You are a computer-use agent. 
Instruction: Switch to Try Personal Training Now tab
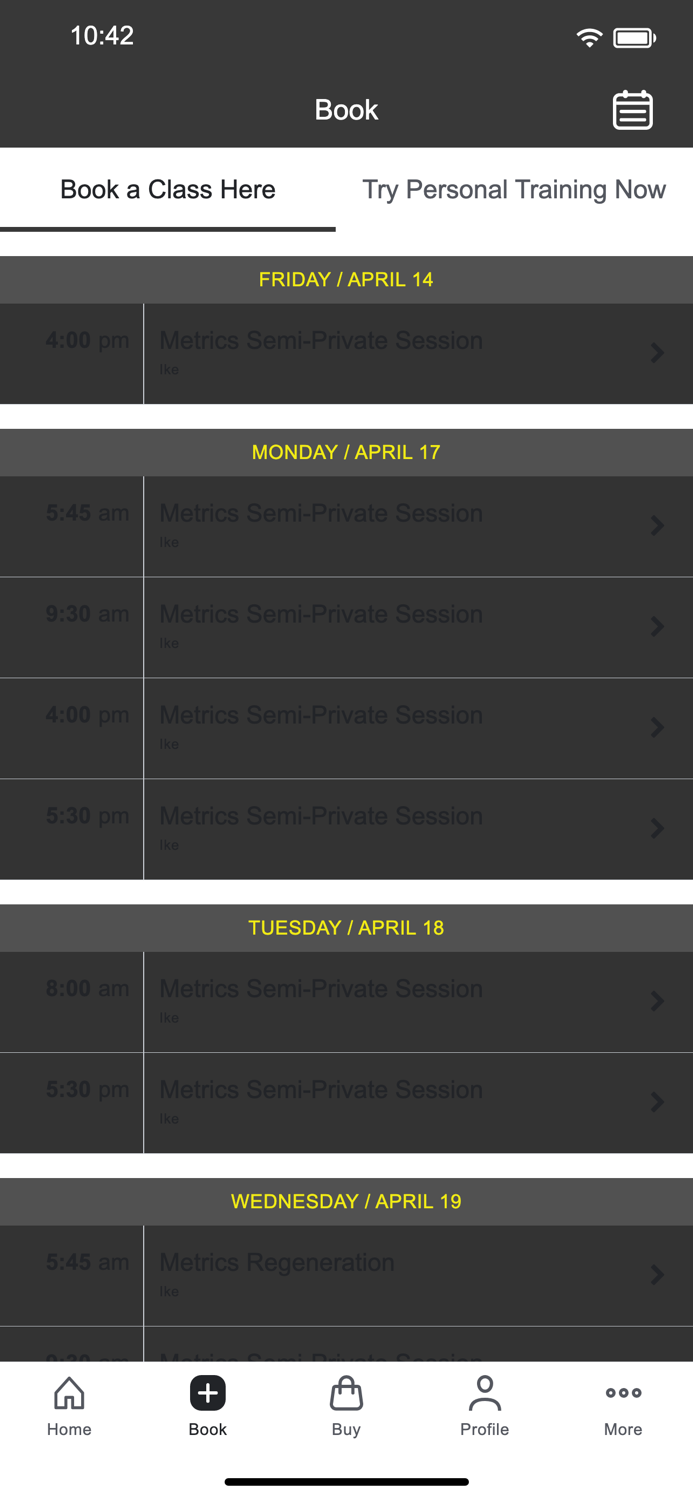[x=513, y=189]
